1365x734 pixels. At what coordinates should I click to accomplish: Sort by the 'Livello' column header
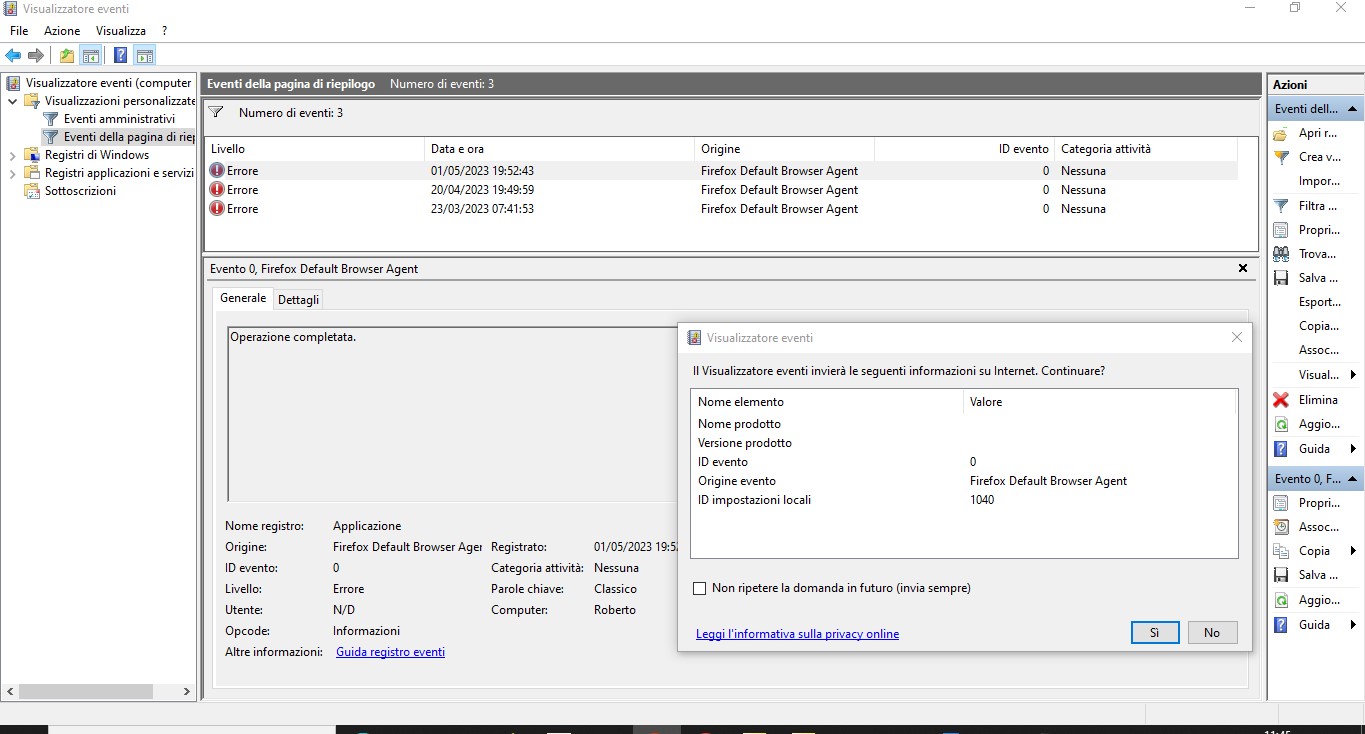pyautogui.click(x=314, y=149)
